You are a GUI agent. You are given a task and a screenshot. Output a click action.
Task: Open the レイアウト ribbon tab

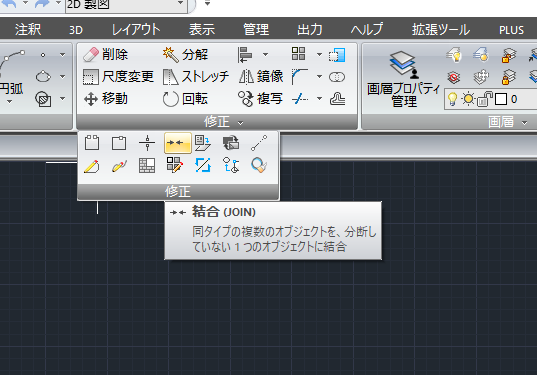tap(136, 29)
